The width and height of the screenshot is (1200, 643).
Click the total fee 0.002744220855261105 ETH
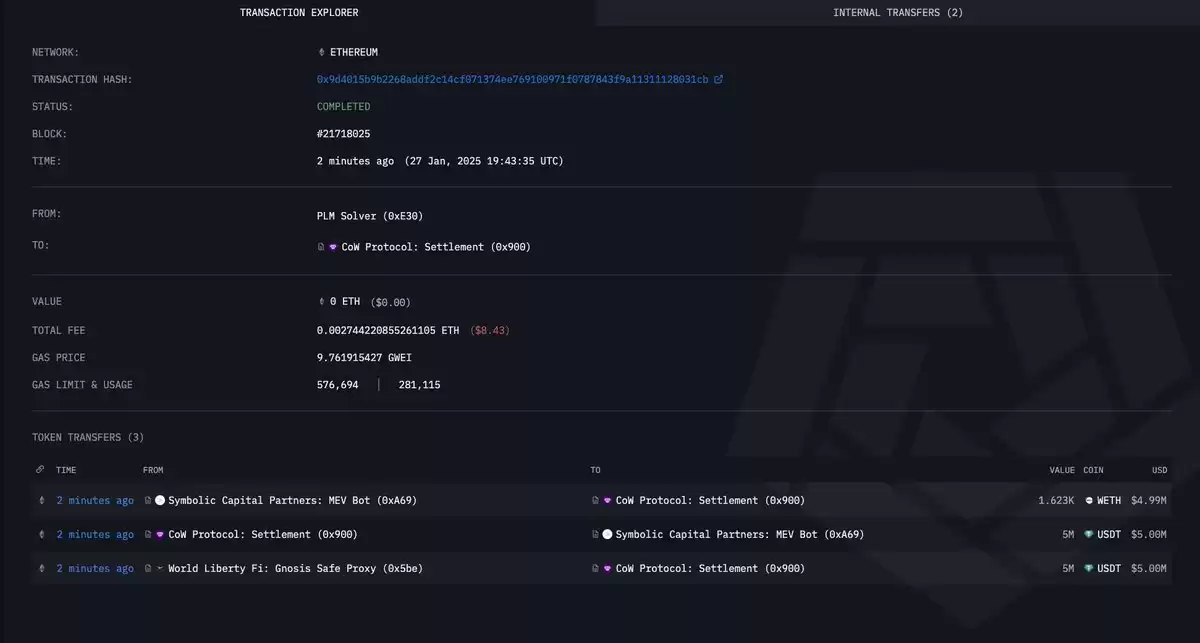[388, 330]
